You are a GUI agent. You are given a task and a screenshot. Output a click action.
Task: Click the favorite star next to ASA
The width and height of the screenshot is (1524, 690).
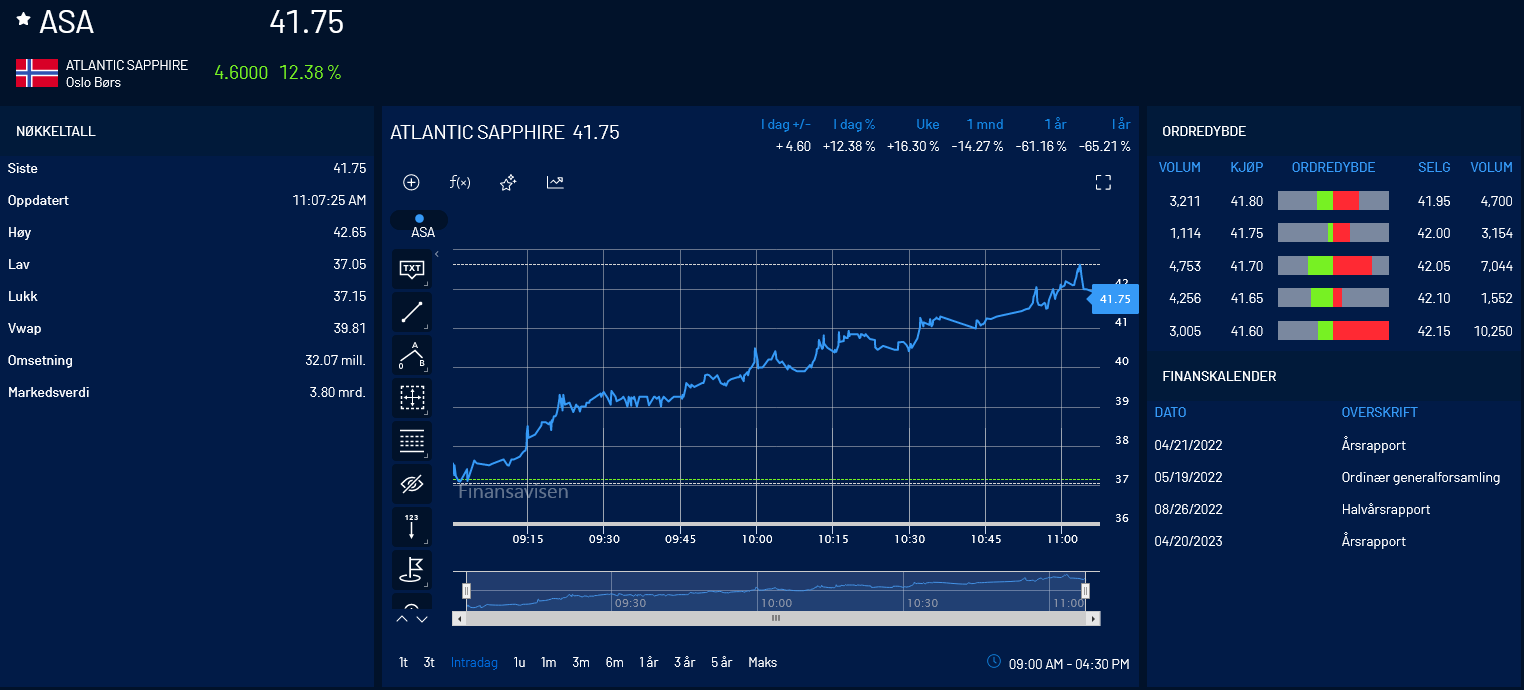point(24,19)
